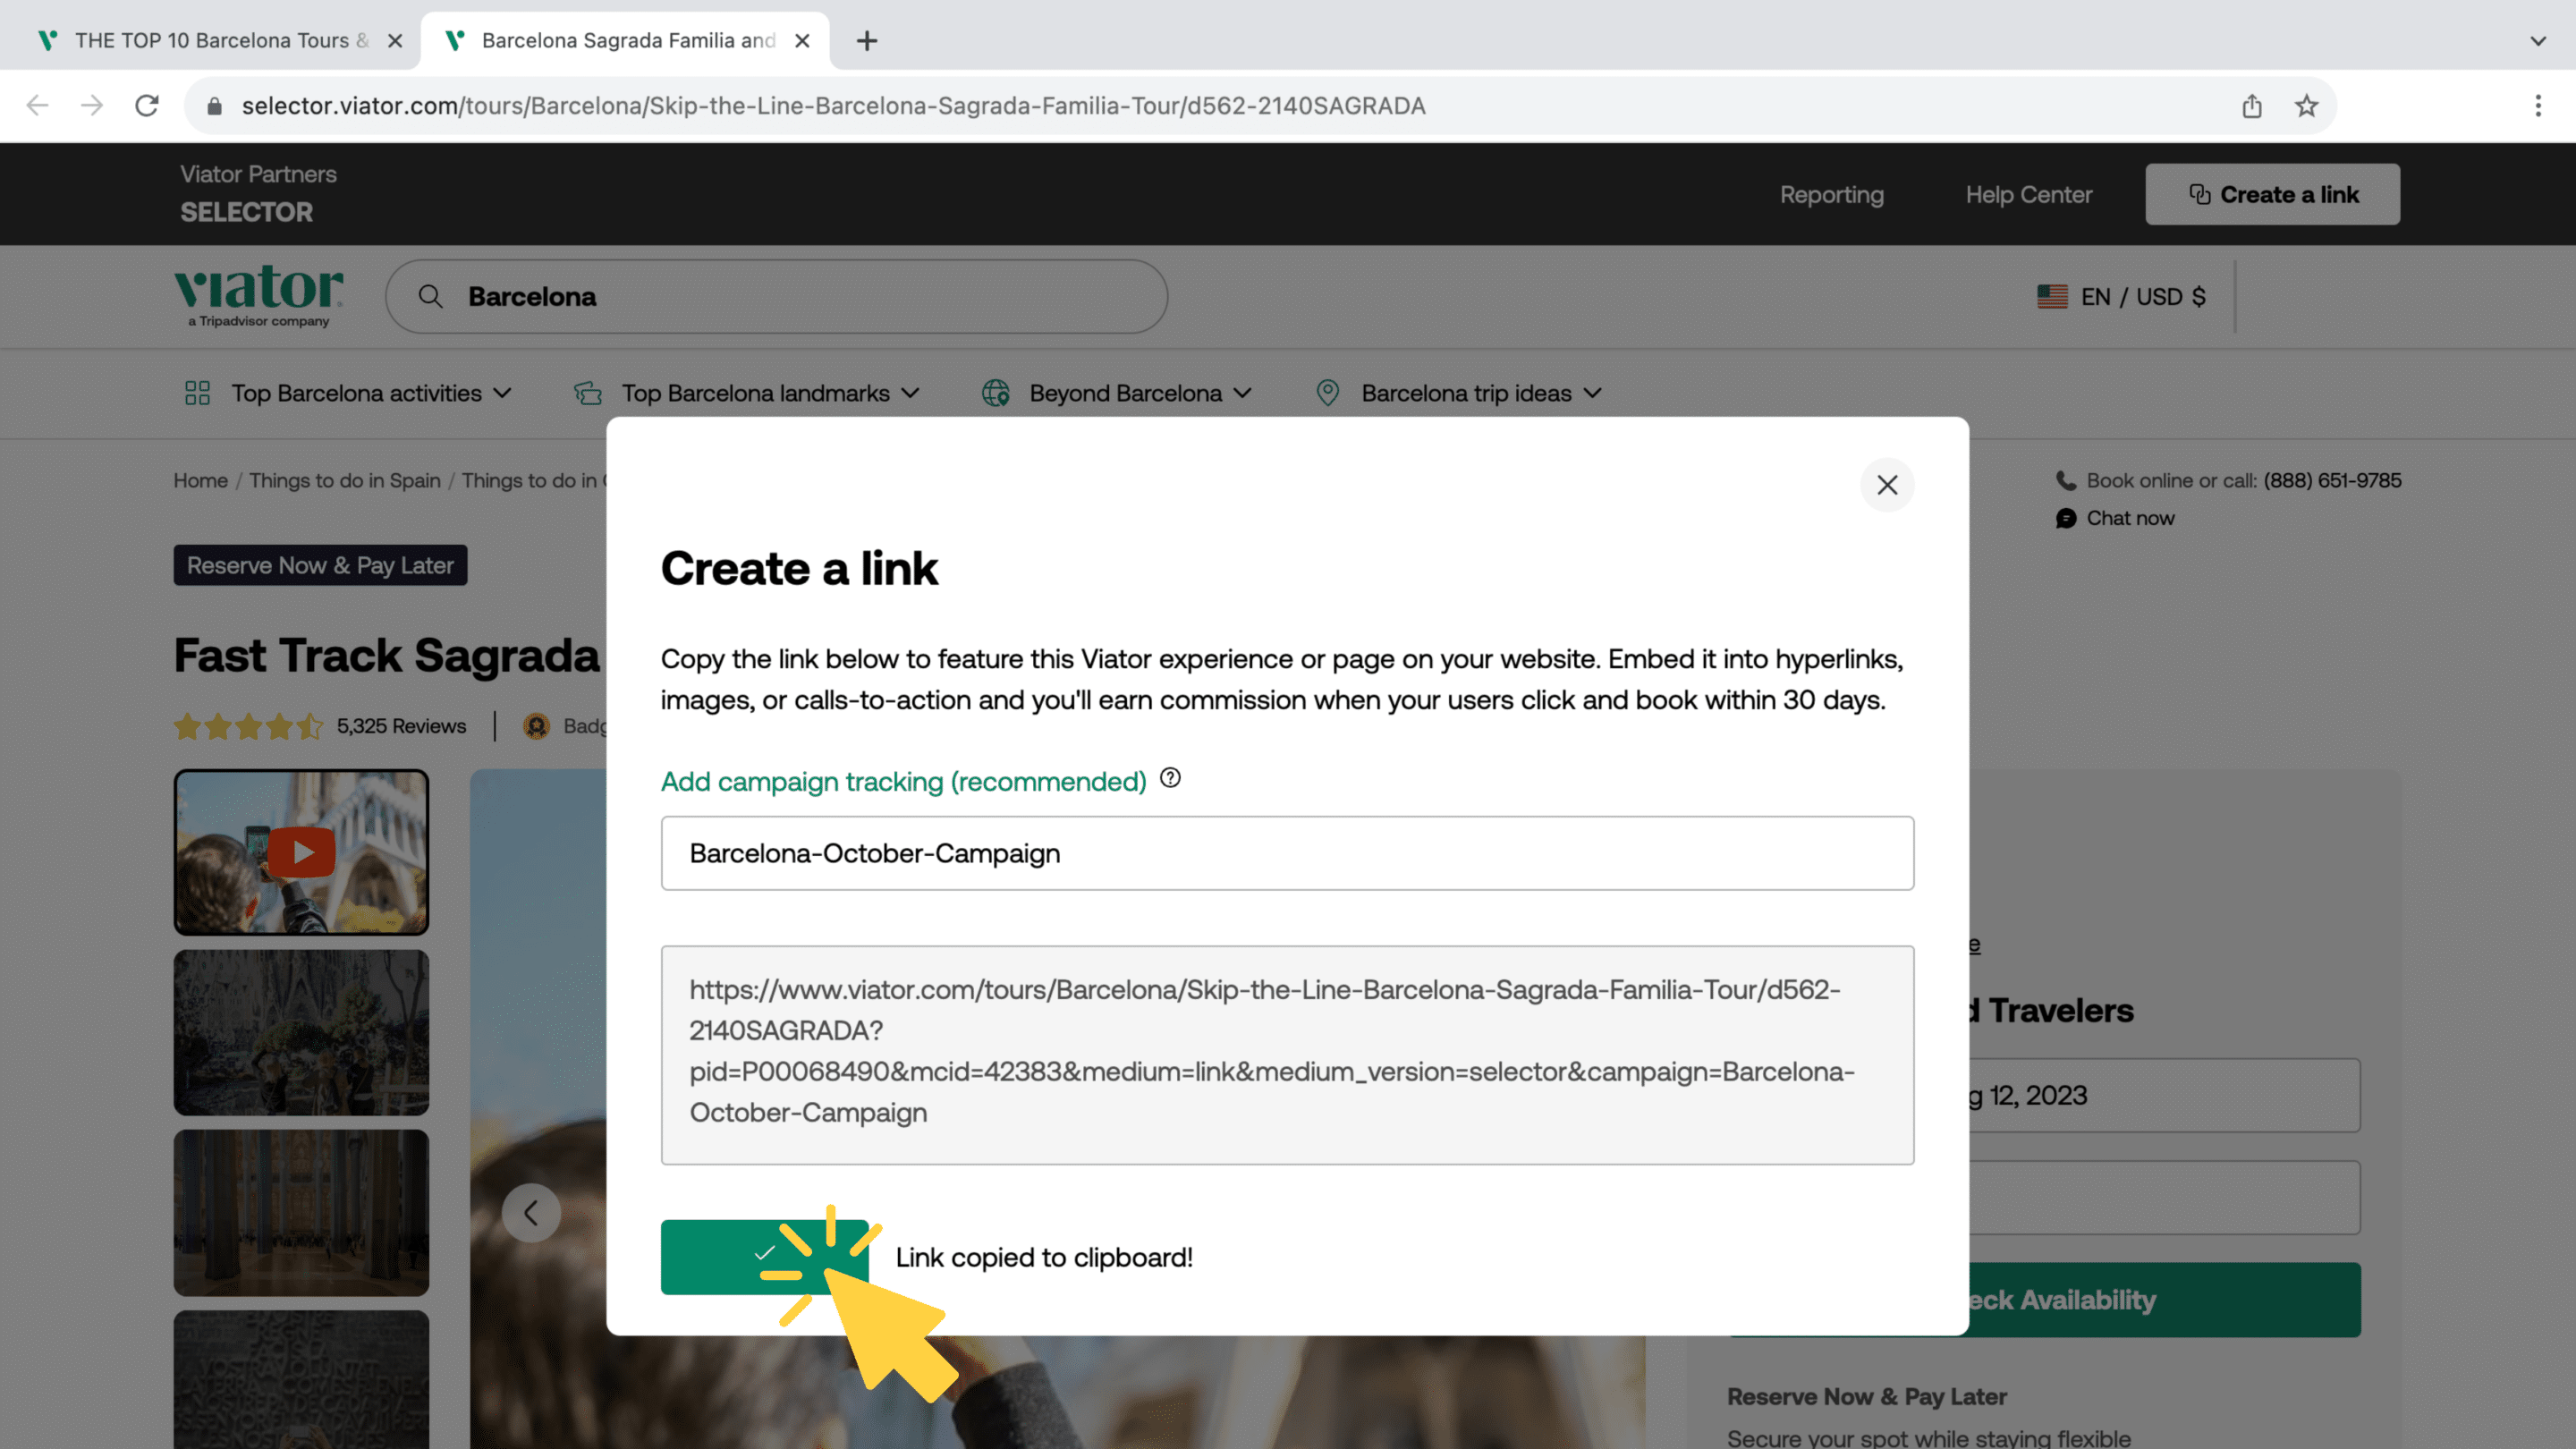Click the search magnifier icon
The width and height of the screenshot is (2576, 1449).
pos(430,296)
